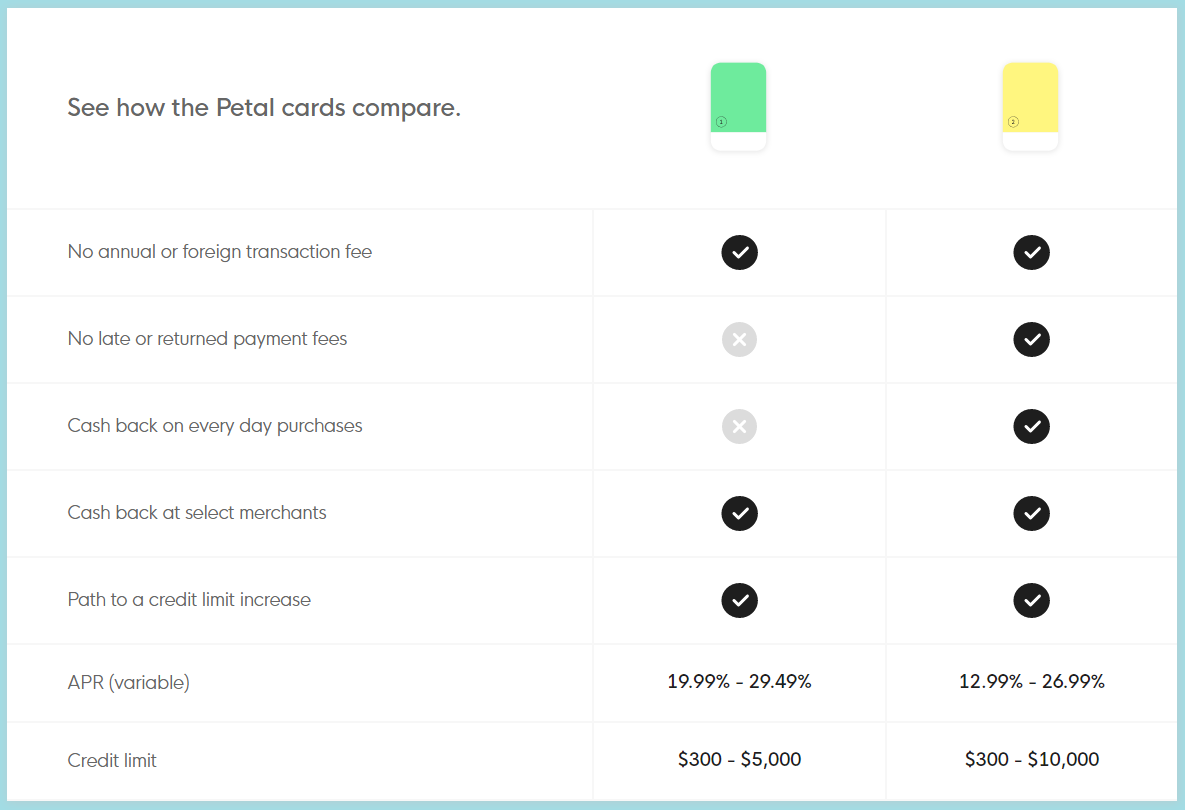Screen dimensions: 1185x810
Task: Click the 19.99% - 29.49% APR value
Action: [739, 682]
